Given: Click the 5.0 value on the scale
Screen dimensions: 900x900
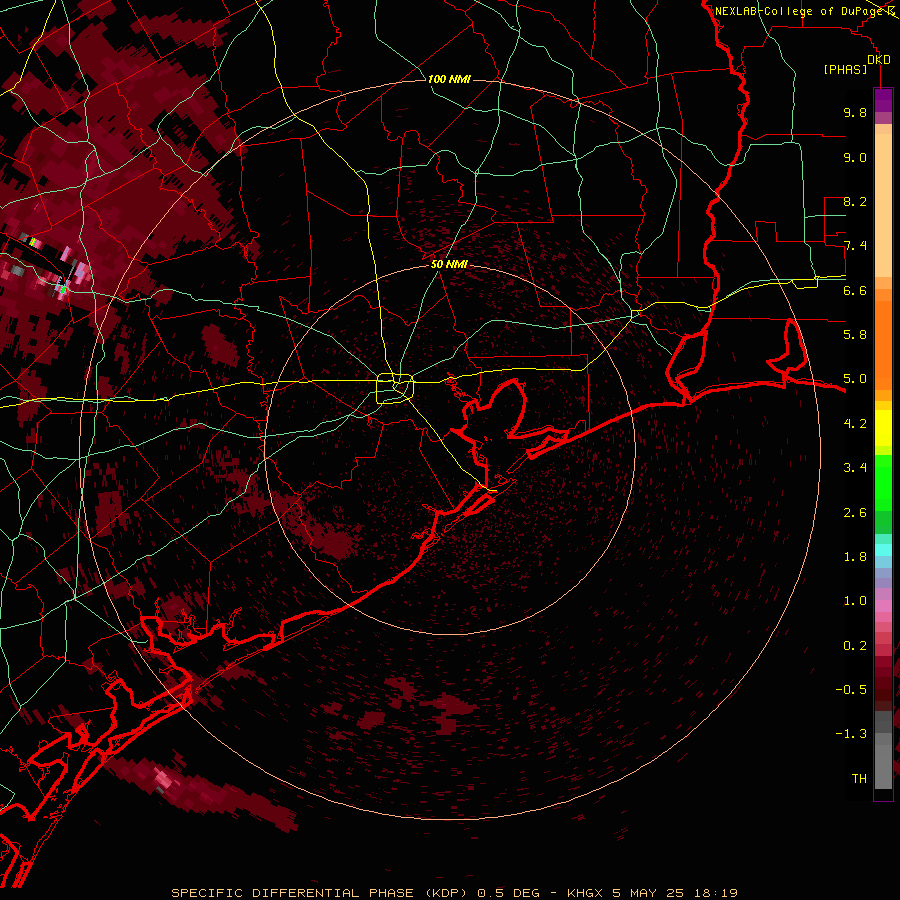Looking at the screenshot, I should click(855, 379).
